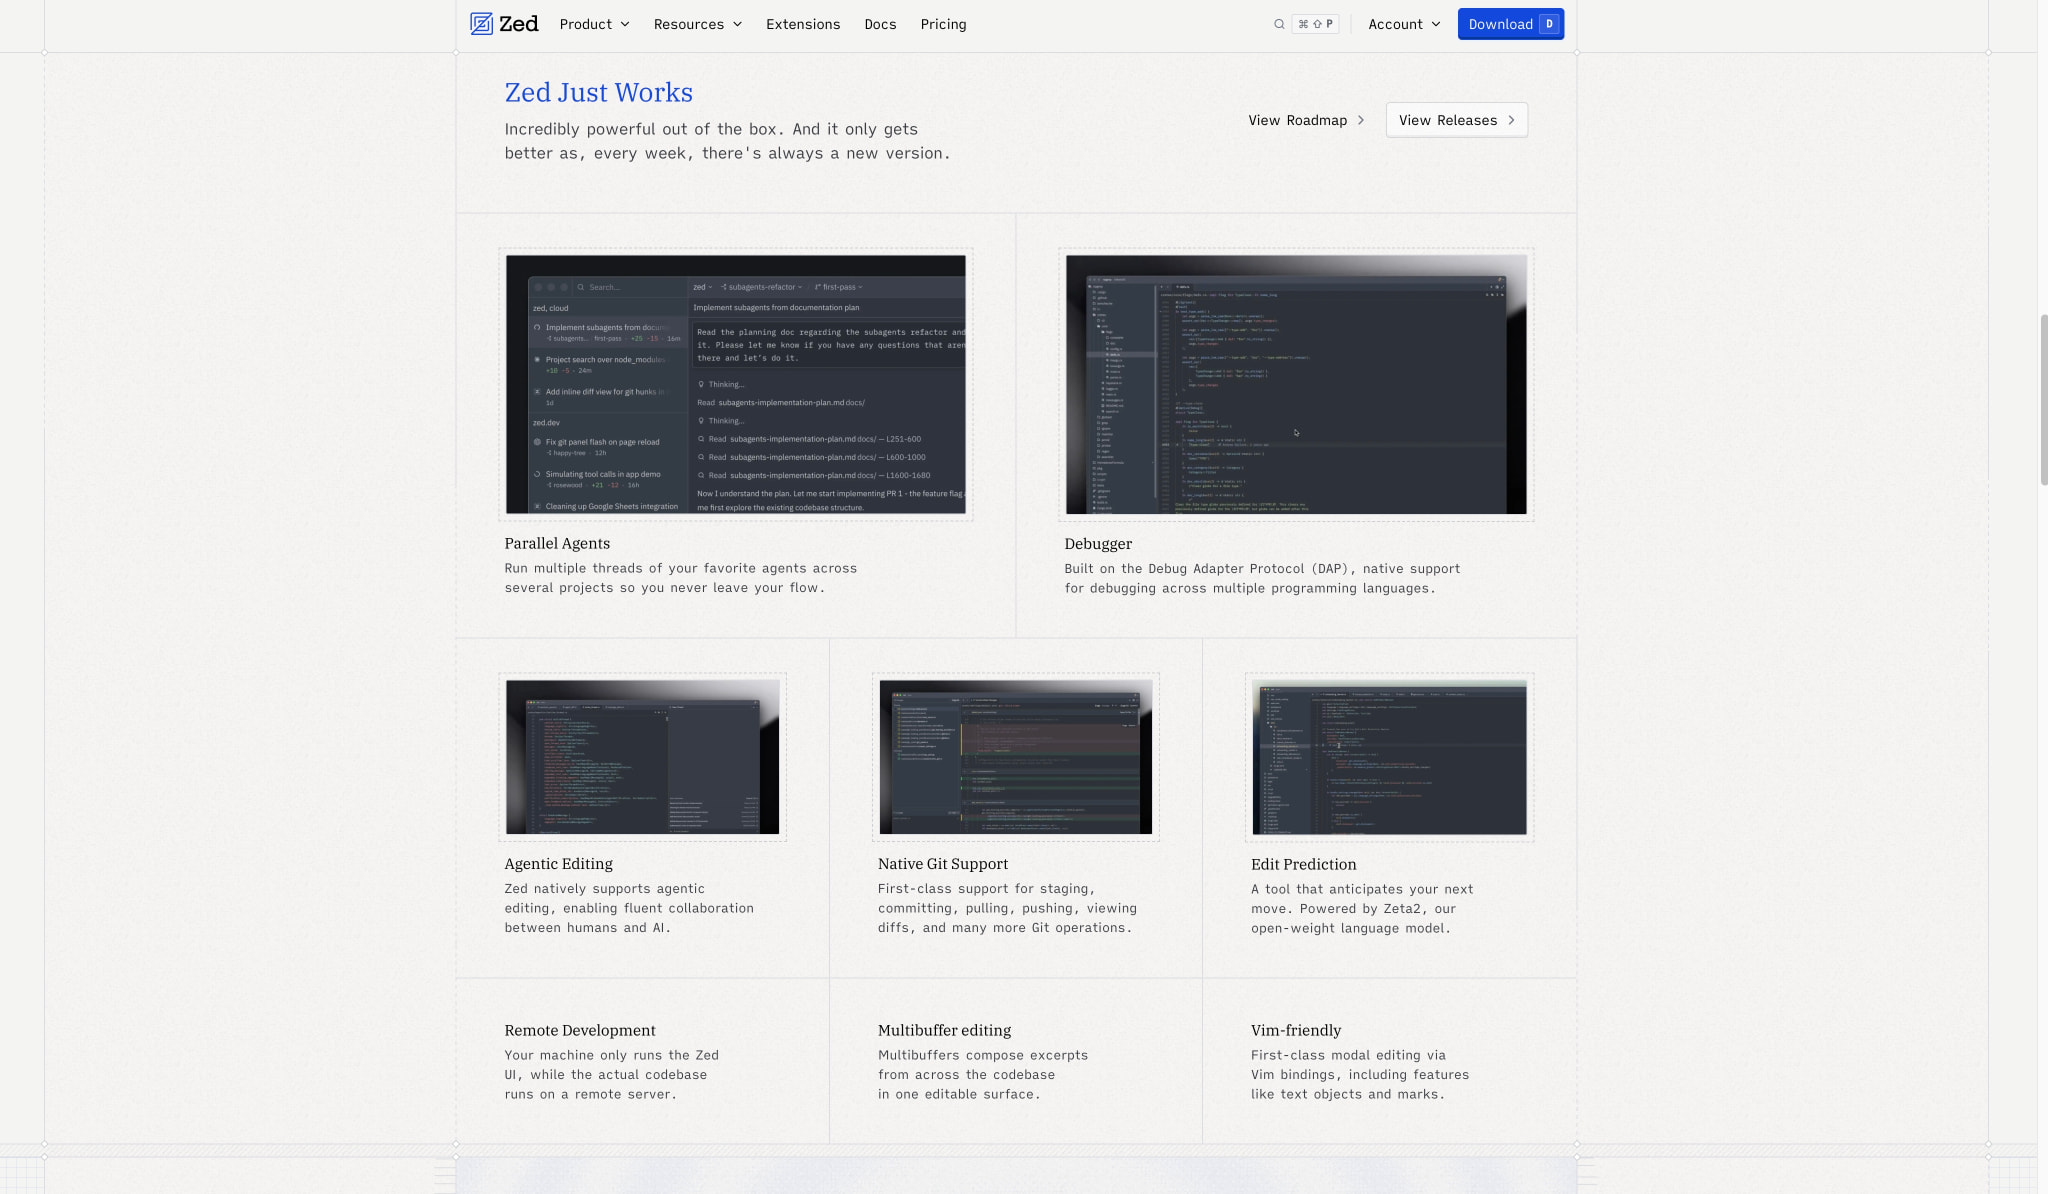The height and width of the screenshot is (1194, 2048).
Task: Open the Edit Prediction screenshot thumbnail
Action: (x=1389, y=757)
